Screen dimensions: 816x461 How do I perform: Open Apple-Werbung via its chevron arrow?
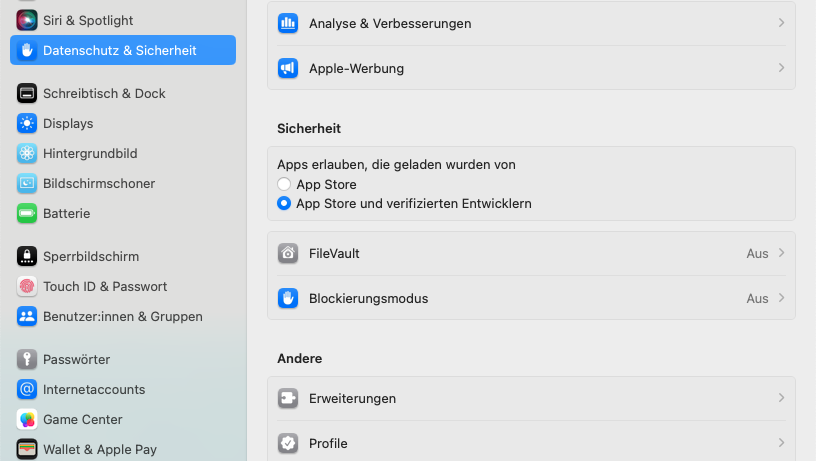pyautogui.click(x=781, y=68)
